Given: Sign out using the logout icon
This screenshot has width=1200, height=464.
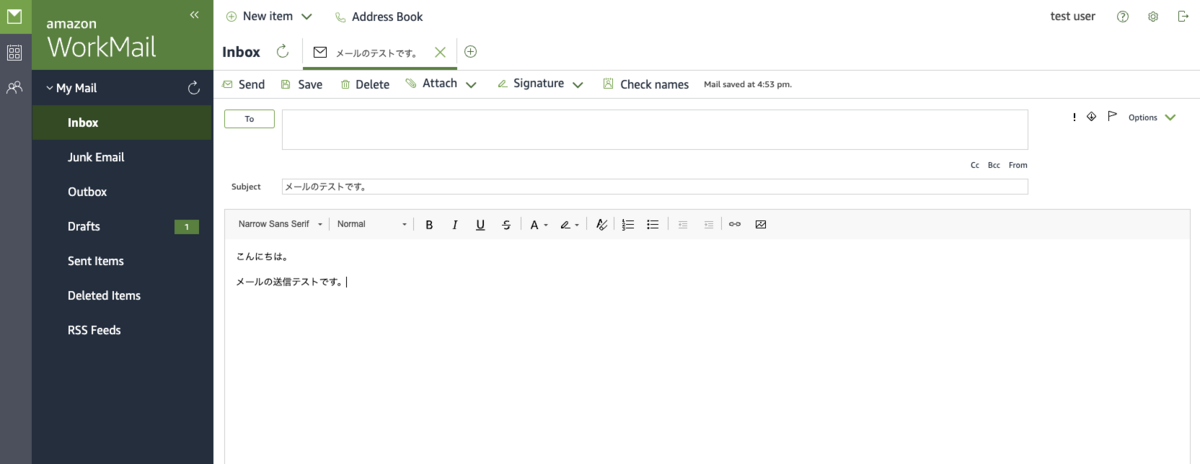Looking at the screenshot, I should (x=1183, y=17).
